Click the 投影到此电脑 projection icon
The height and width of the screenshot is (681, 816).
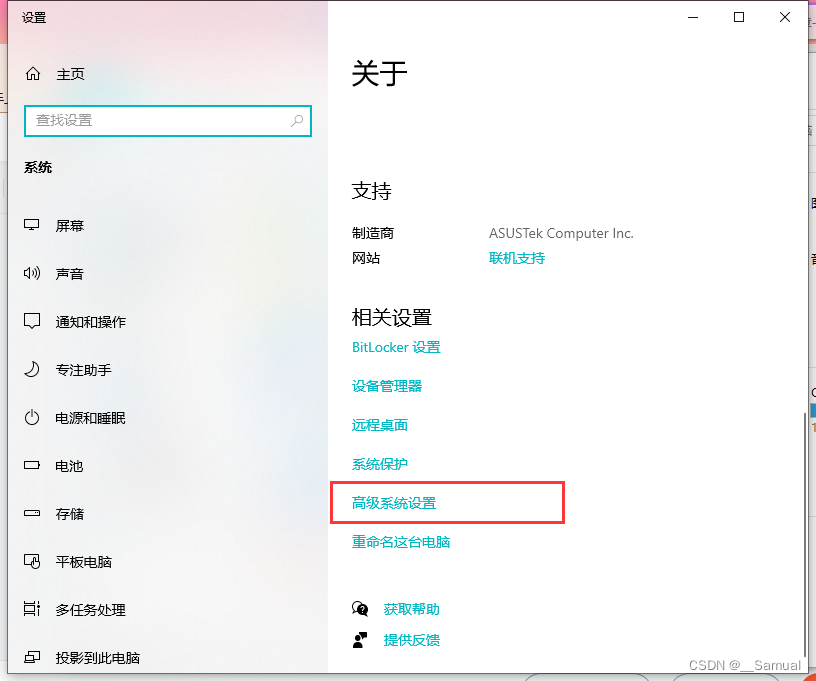coord(32,657)
